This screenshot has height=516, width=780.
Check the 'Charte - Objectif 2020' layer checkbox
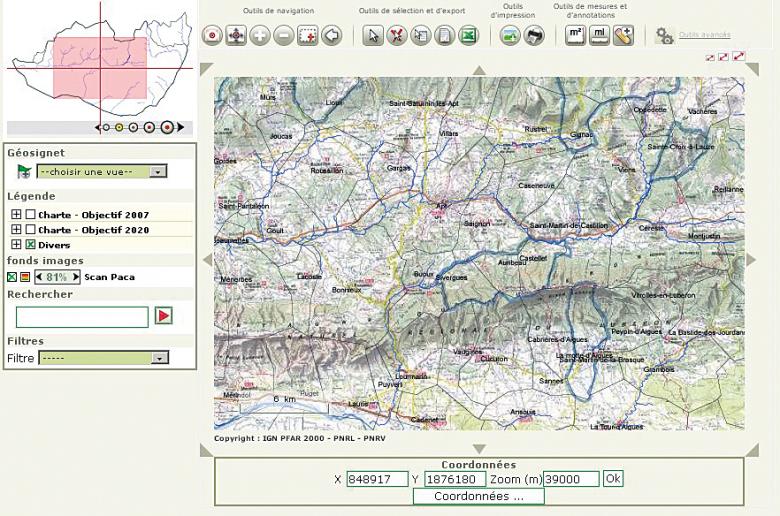click(x=30, y=229)
